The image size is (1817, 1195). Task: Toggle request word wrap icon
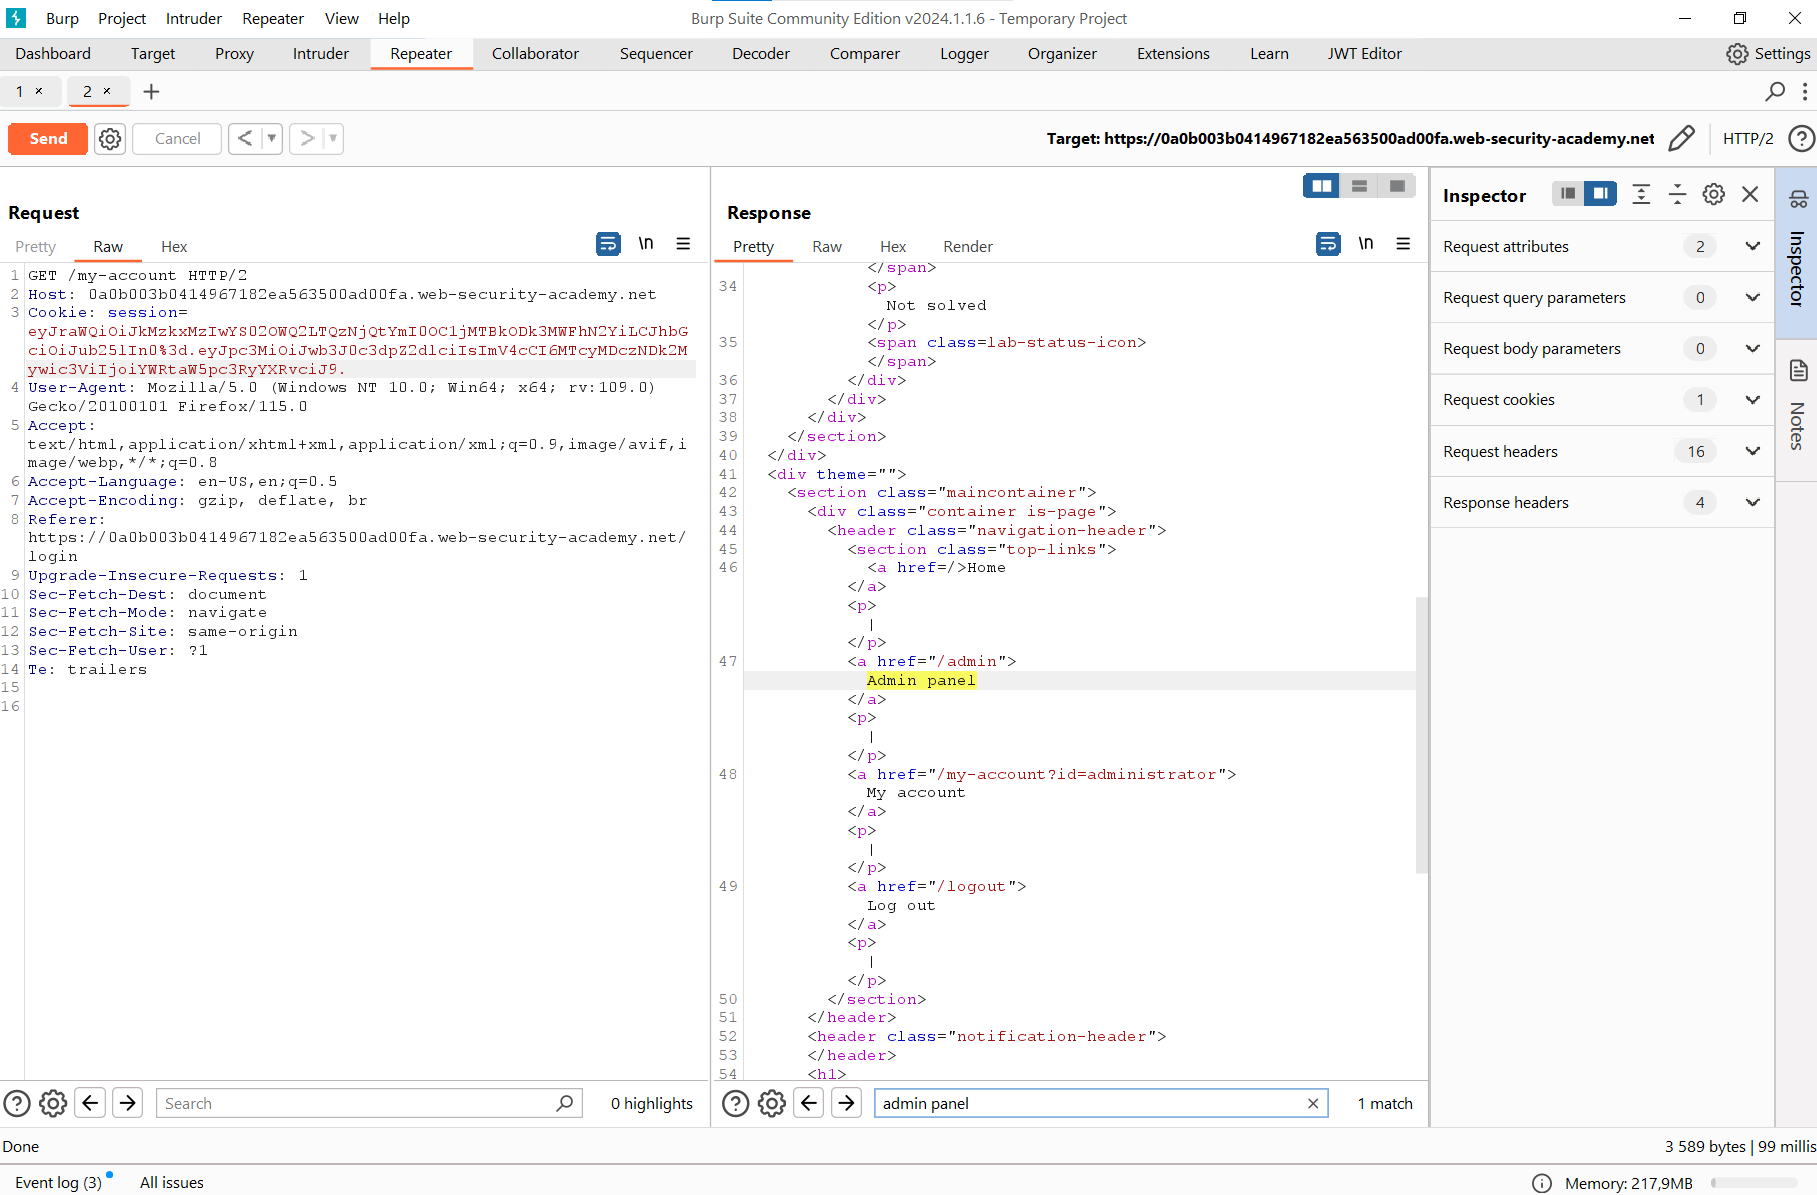pyautogui.click(x=608, y=244)
